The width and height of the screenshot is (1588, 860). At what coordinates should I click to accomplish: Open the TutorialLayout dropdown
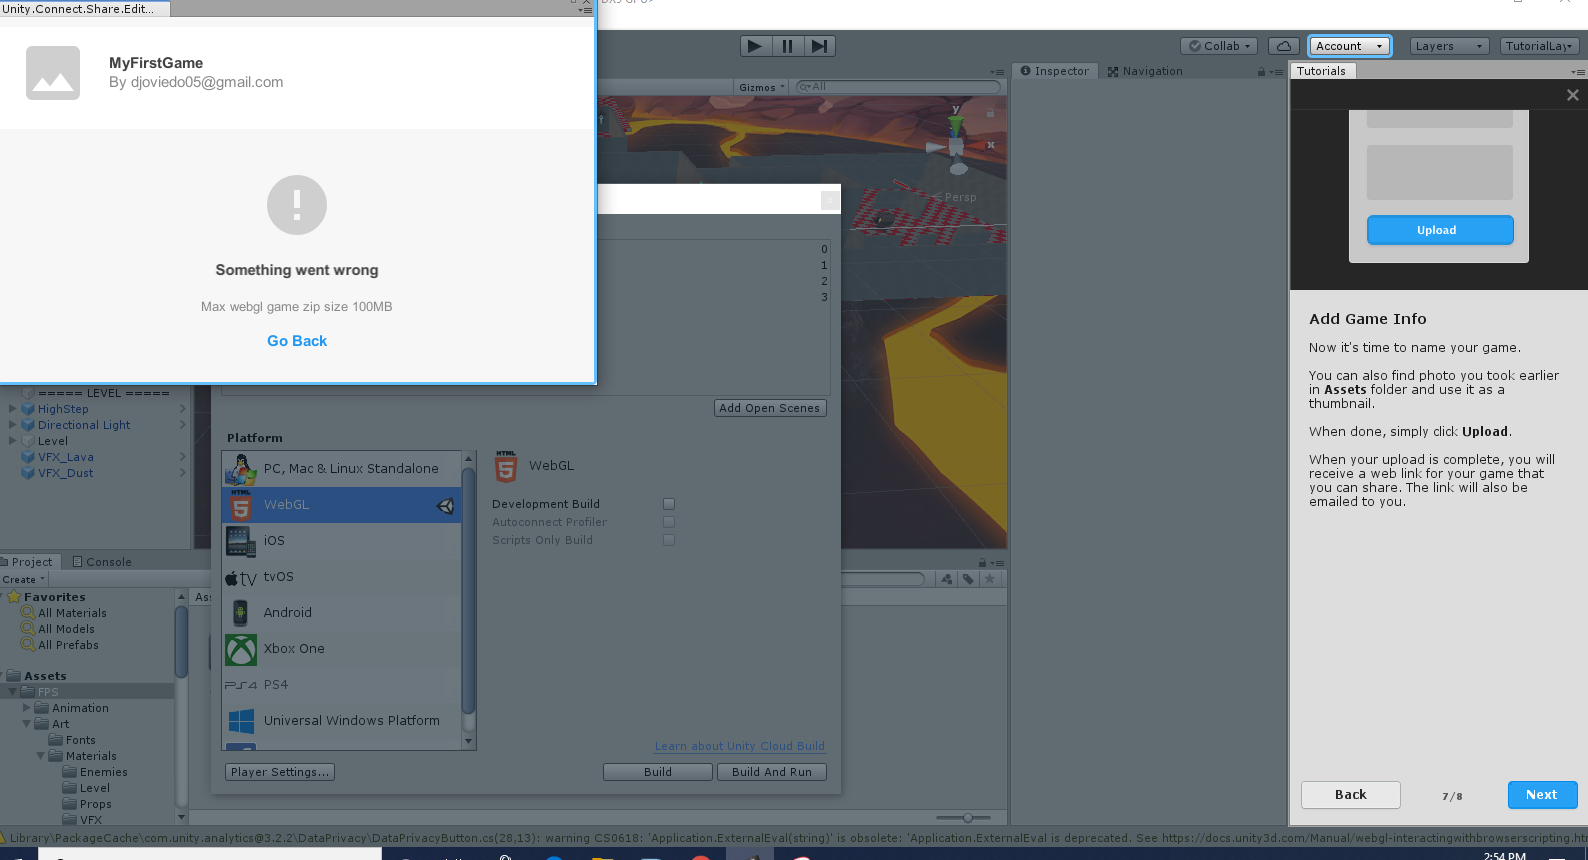(x=1540, y=46)
